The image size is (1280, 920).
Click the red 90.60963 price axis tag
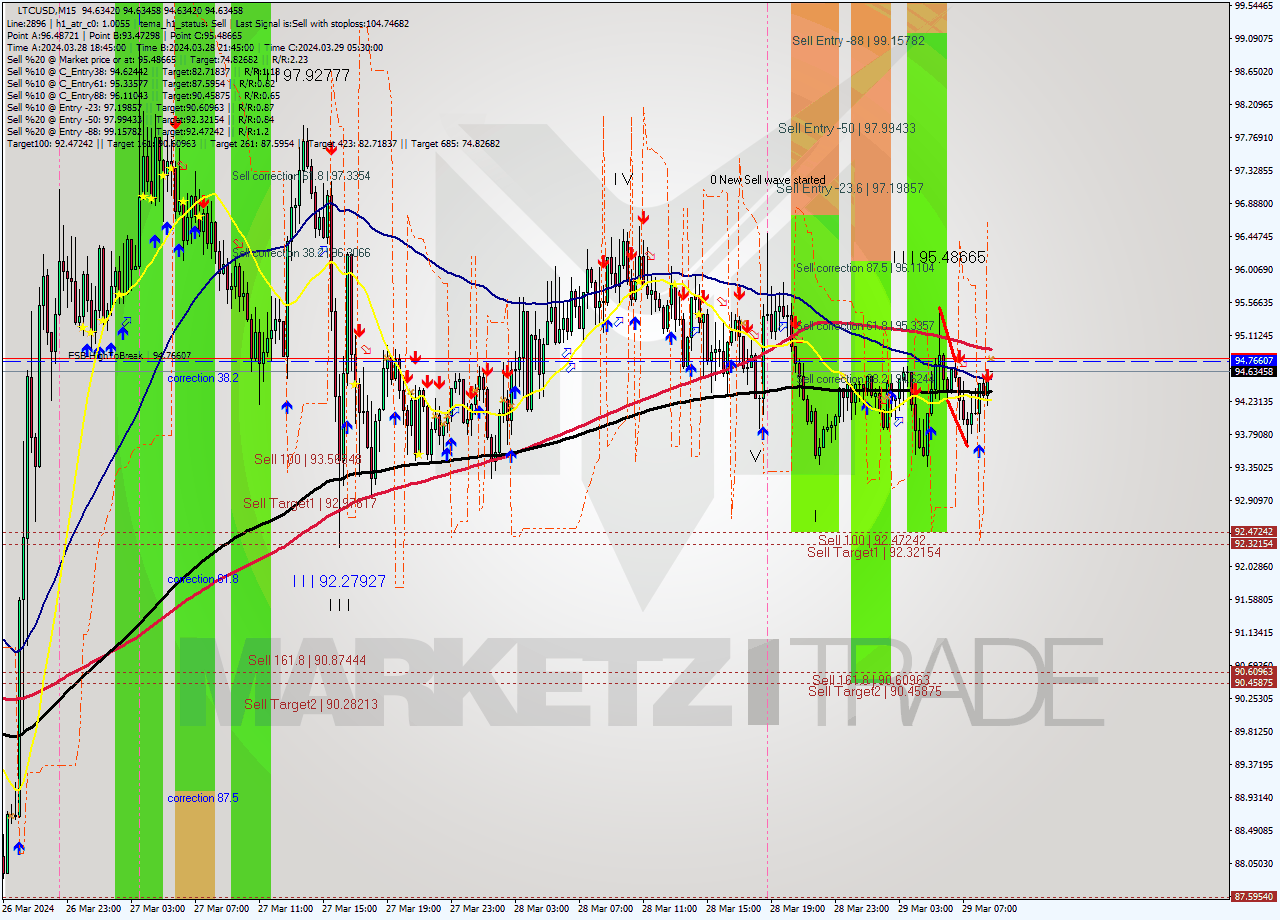tap(1254, 672)
